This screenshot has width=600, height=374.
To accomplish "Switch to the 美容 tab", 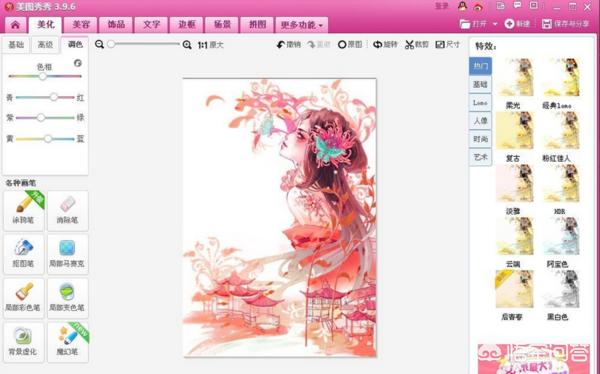I will [81, 25].
